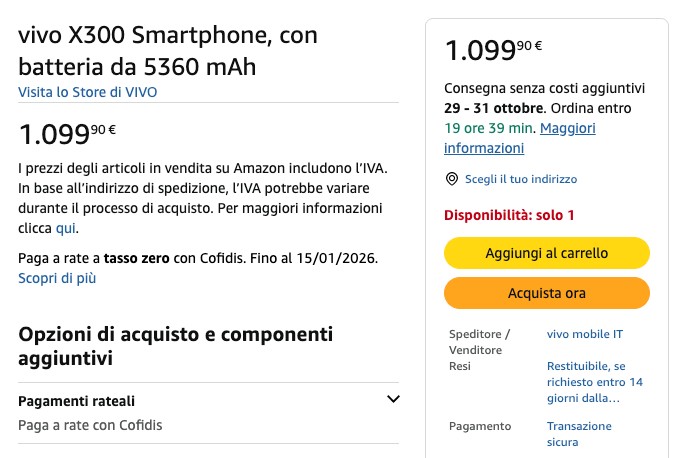Select the Pagamenti rateali heading
The width and height of the screenshot is (683, 458).
[77, 401]
